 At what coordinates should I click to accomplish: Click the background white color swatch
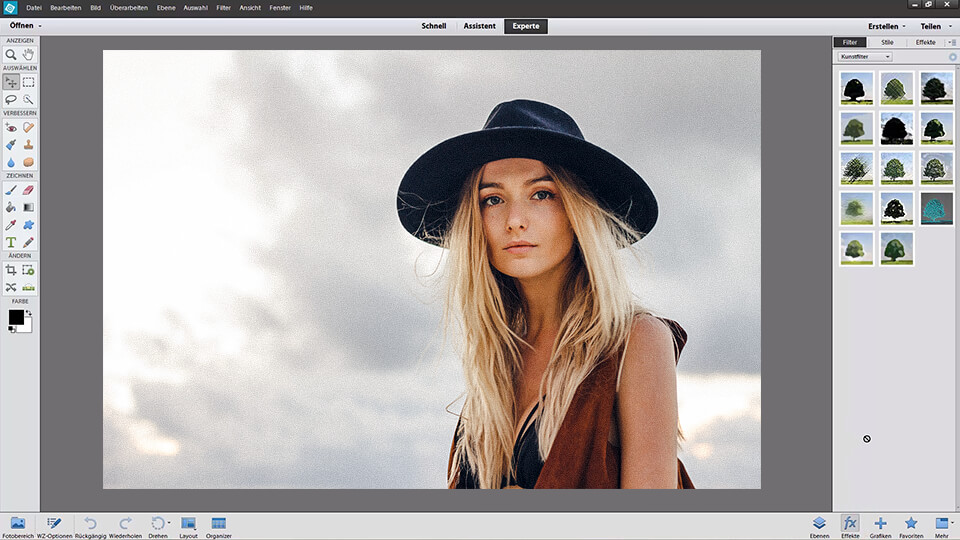27,327
